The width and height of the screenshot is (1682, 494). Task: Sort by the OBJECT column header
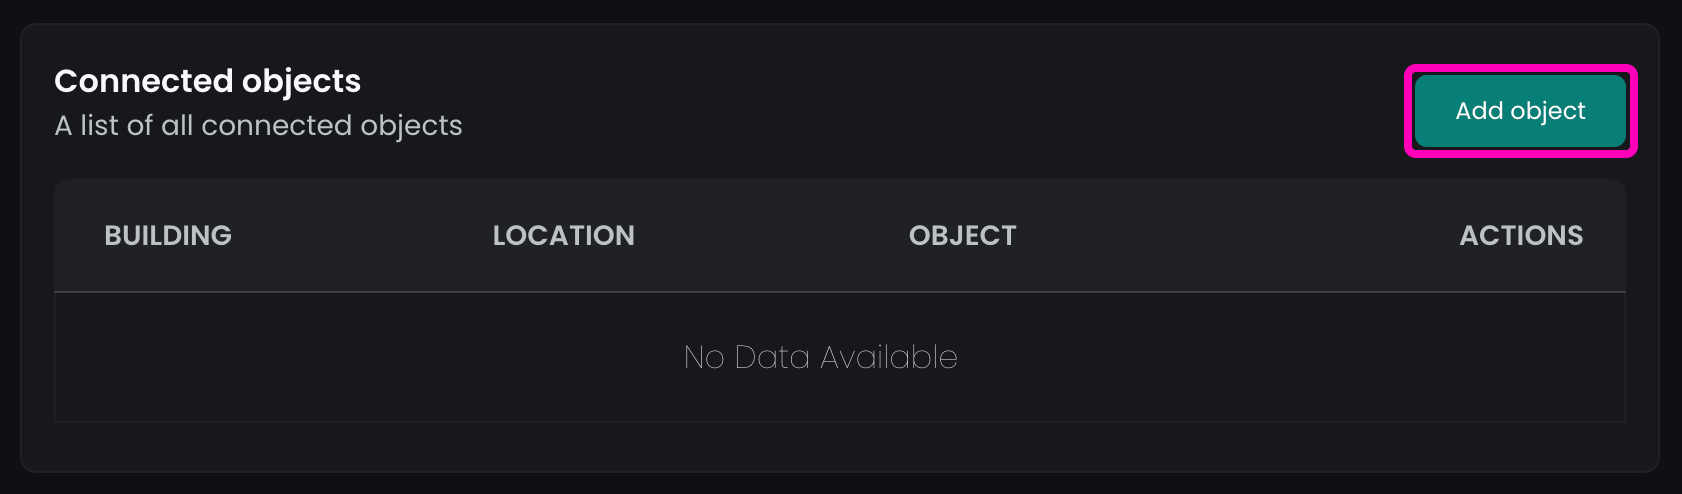point(962,236)
